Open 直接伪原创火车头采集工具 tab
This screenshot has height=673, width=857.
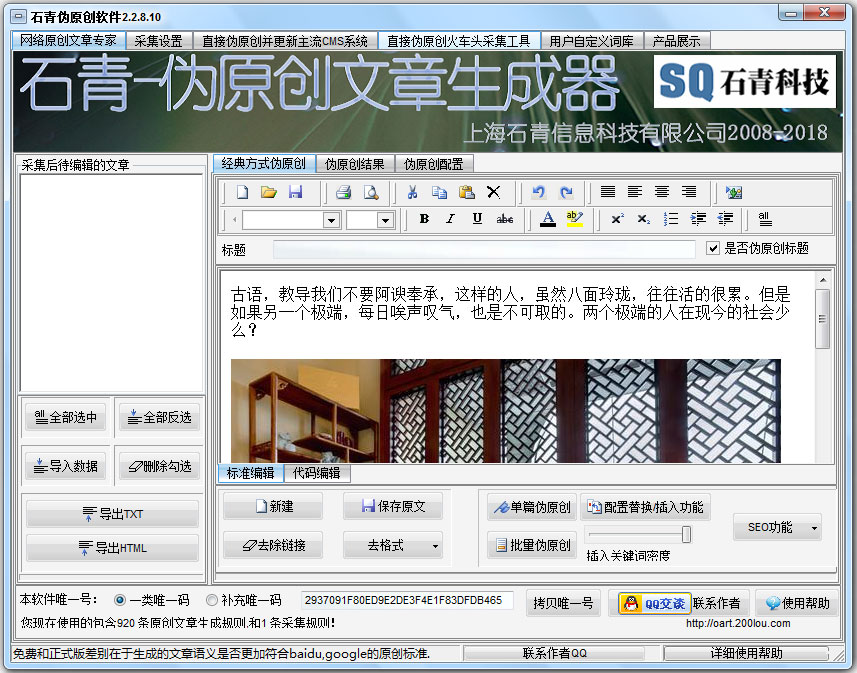coord(459,41)
